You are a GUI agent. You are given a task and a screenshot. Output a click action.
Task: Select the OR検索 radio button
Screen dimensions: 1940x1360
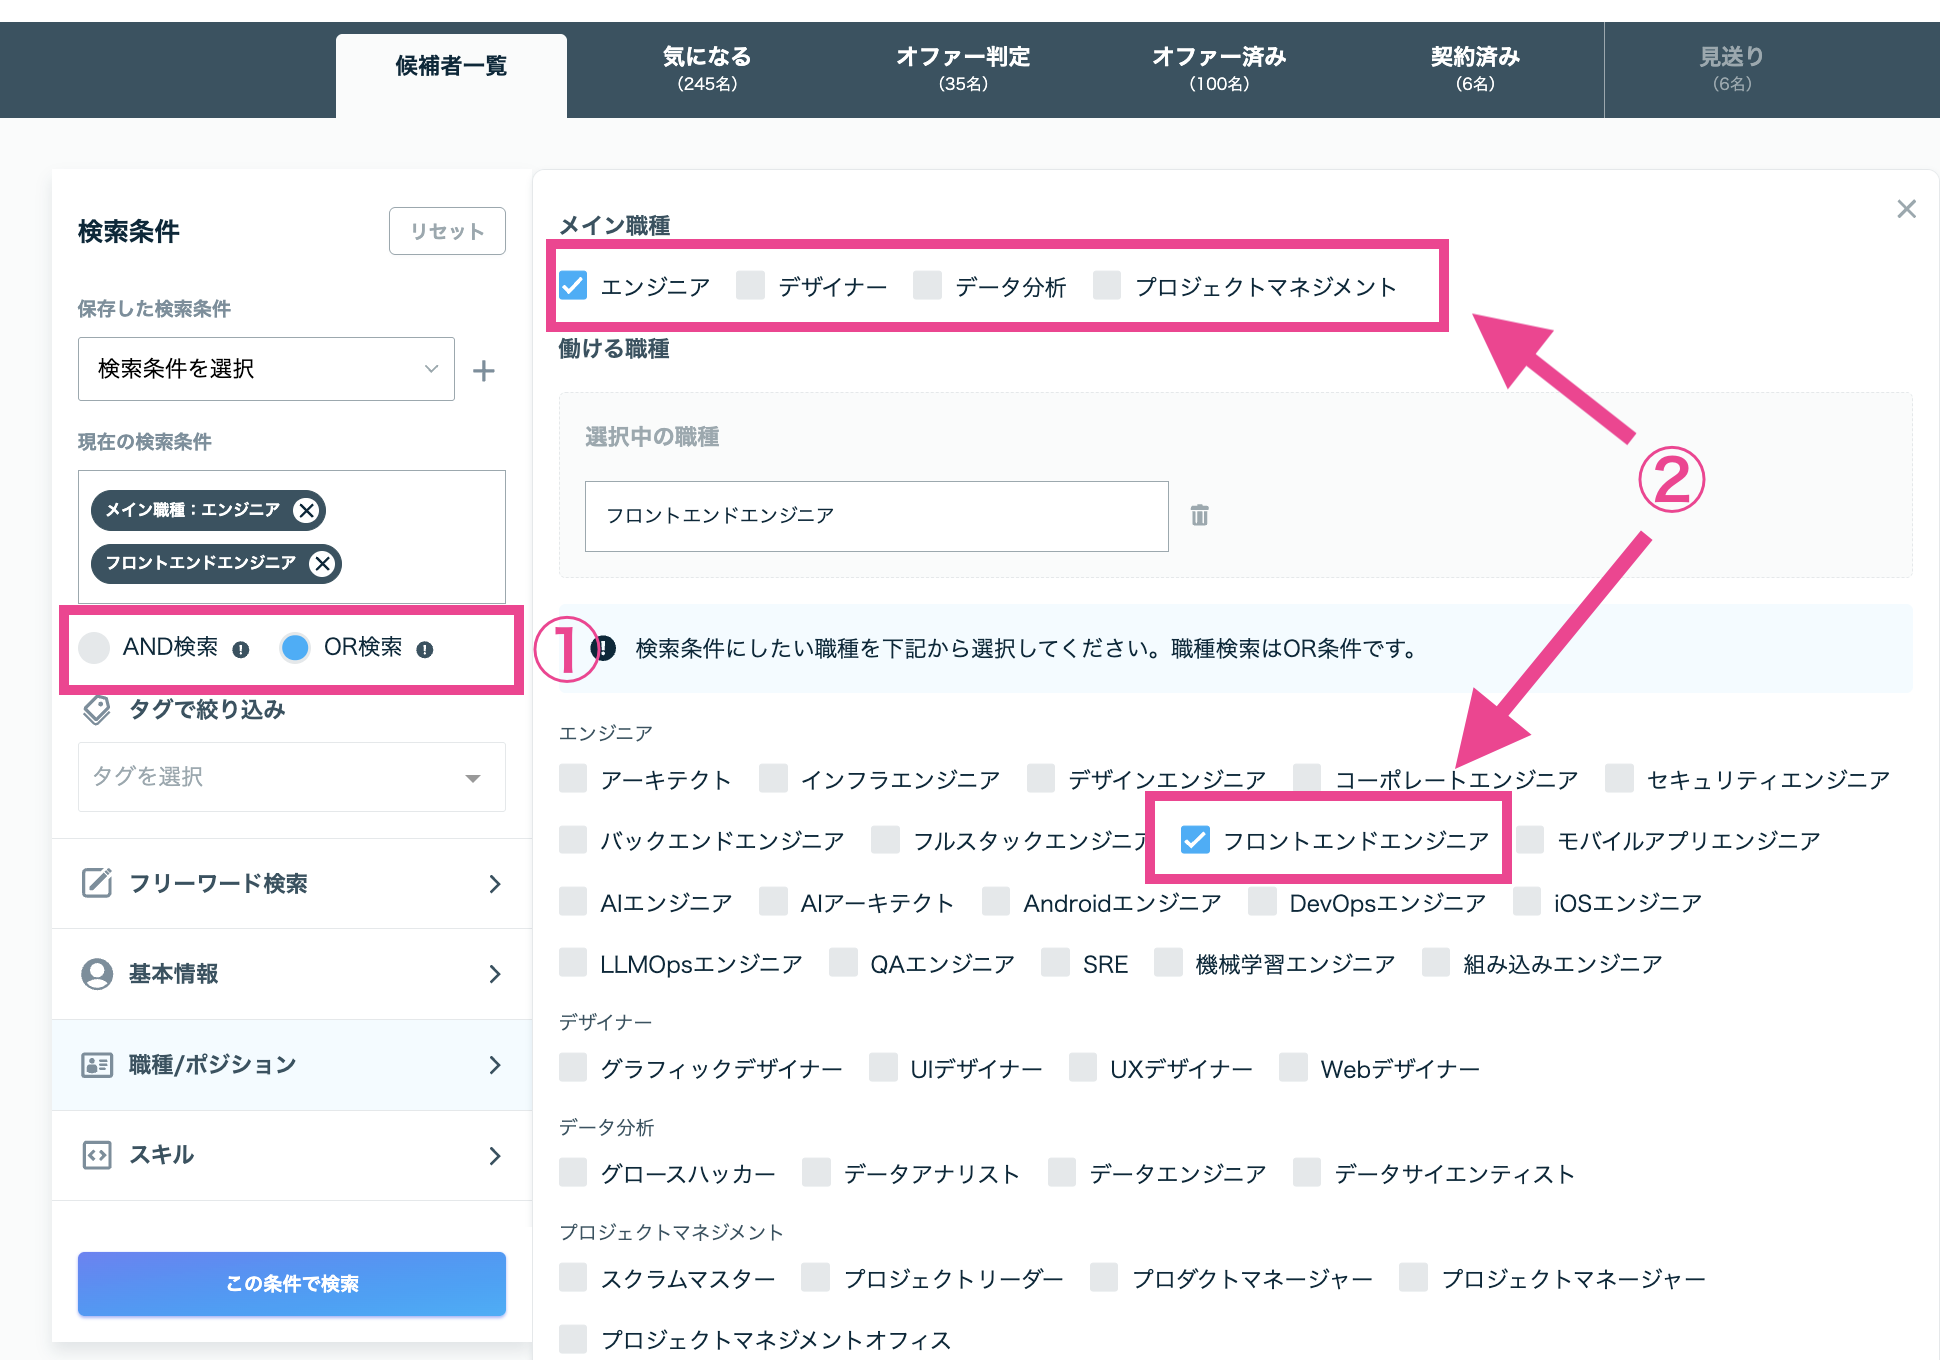(295, 648)
